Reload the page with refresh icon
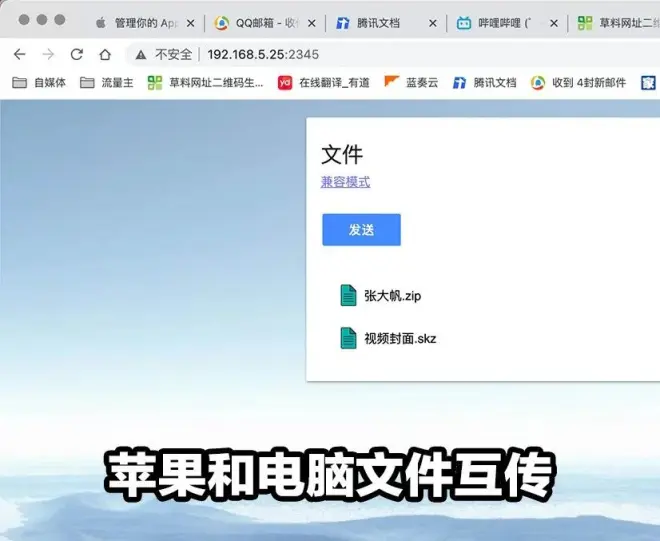This screenshot has width=660, height=541. (x=77, y=54)
